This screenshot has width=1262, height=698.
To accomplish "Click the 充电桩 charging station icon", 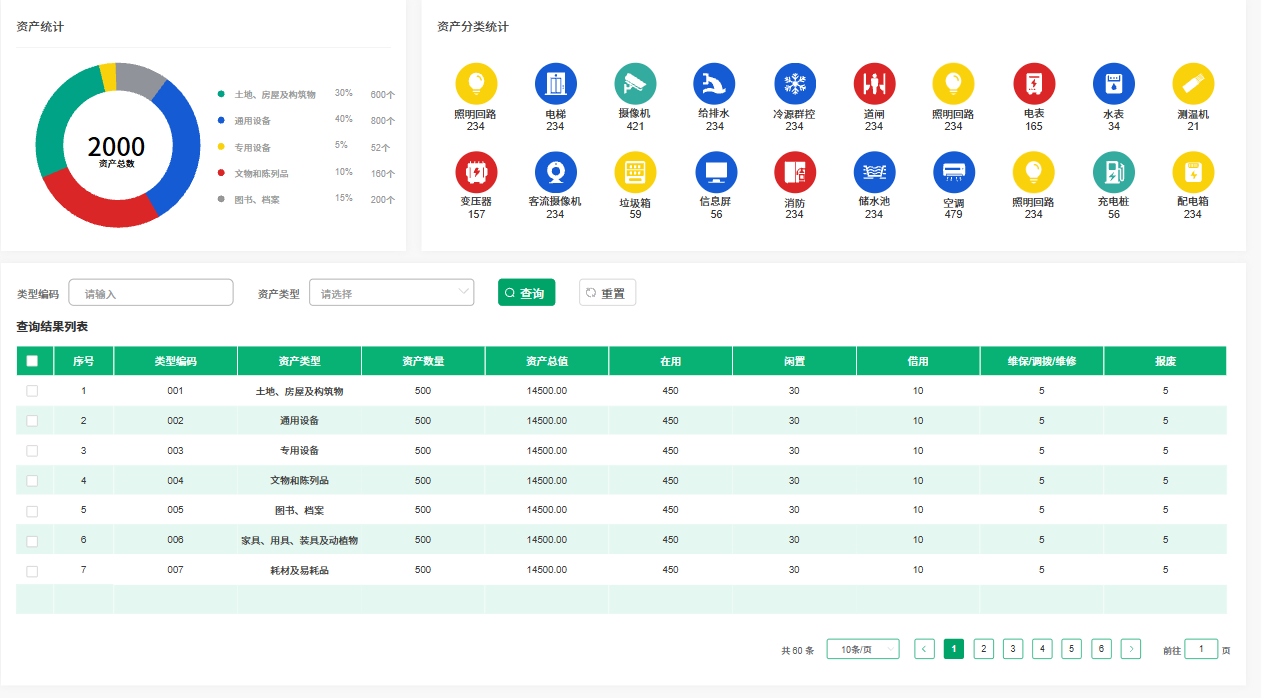I will tap(1113, 172).
